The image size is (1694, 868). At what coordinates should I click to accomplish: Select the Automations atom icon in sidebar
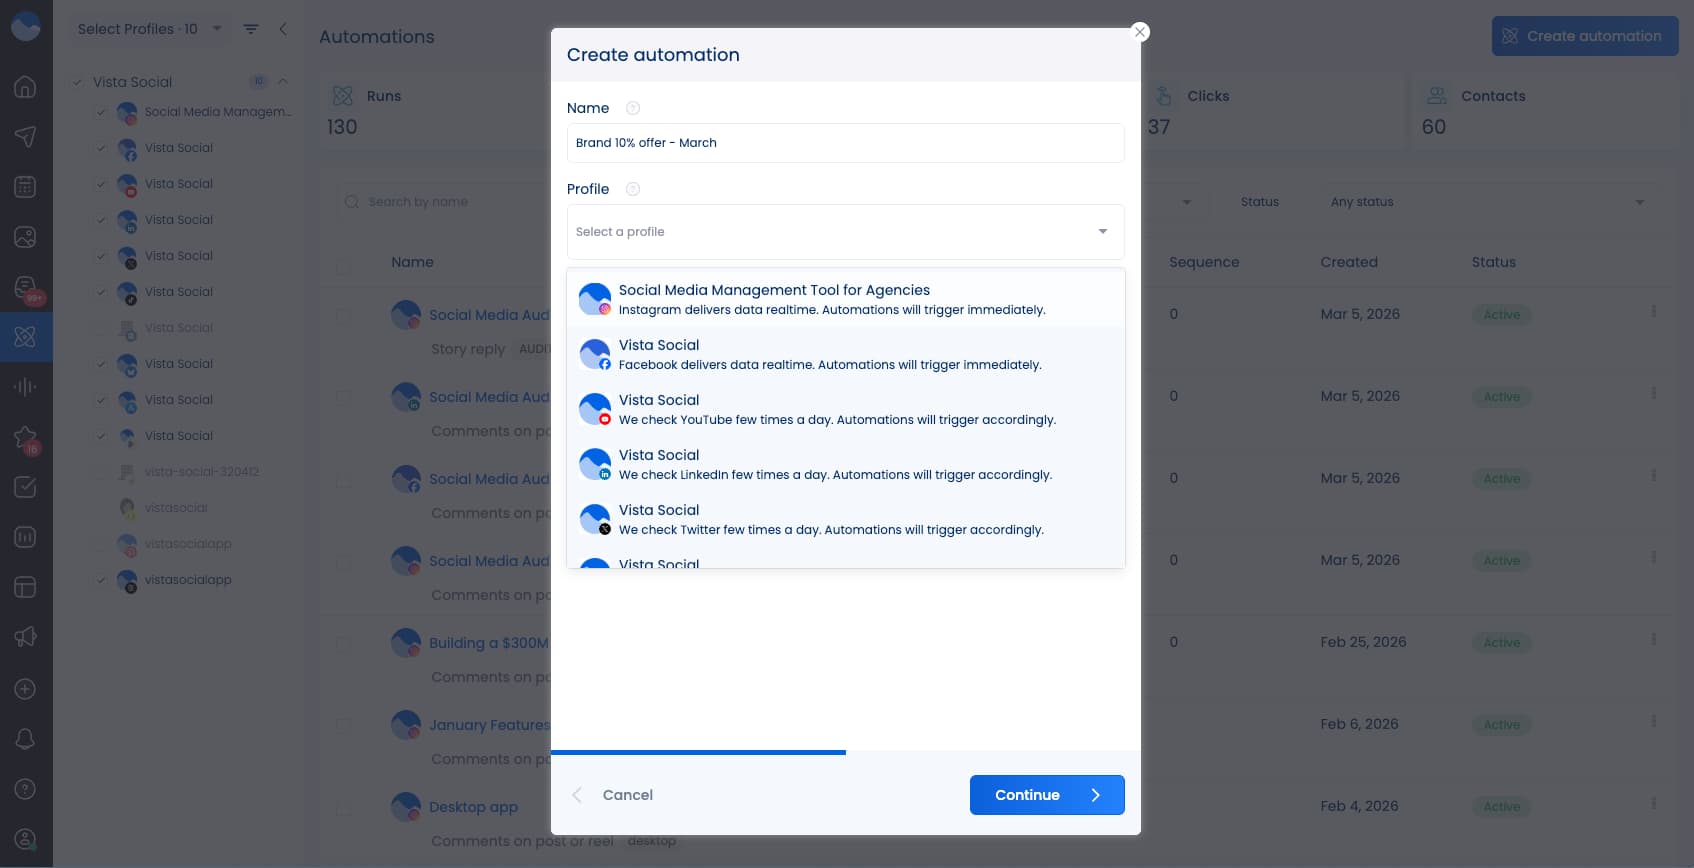pyautogui.click(x=25, y=337)
